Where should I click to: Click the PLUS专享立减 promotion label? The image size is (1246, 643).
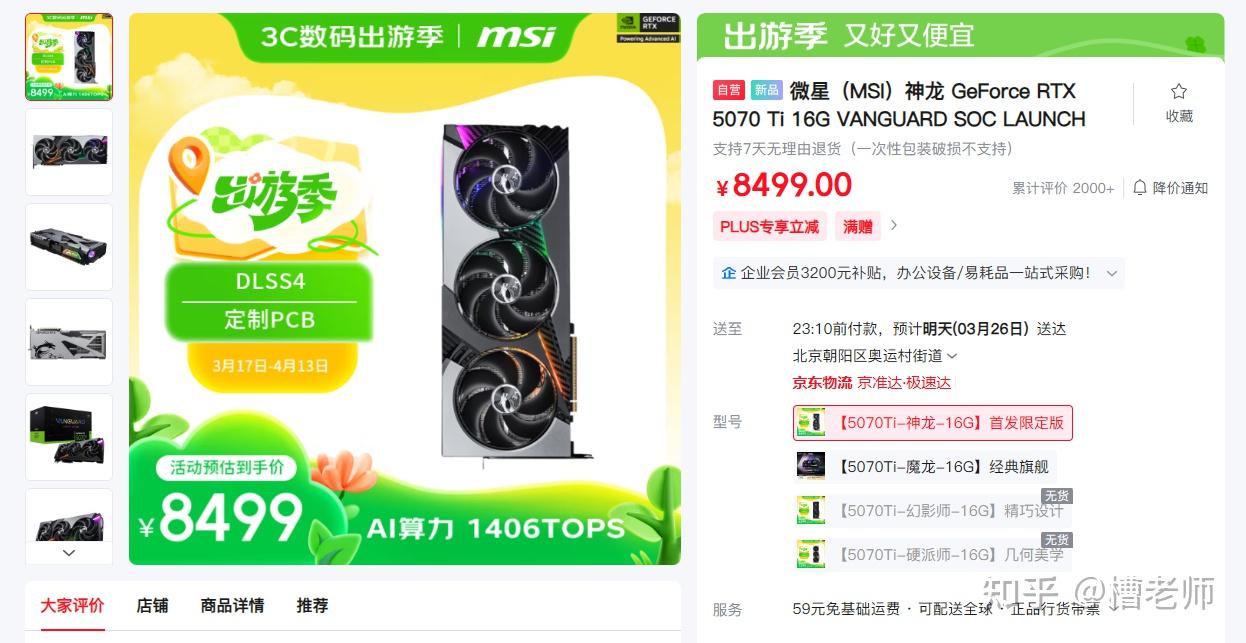click(770, 226)
